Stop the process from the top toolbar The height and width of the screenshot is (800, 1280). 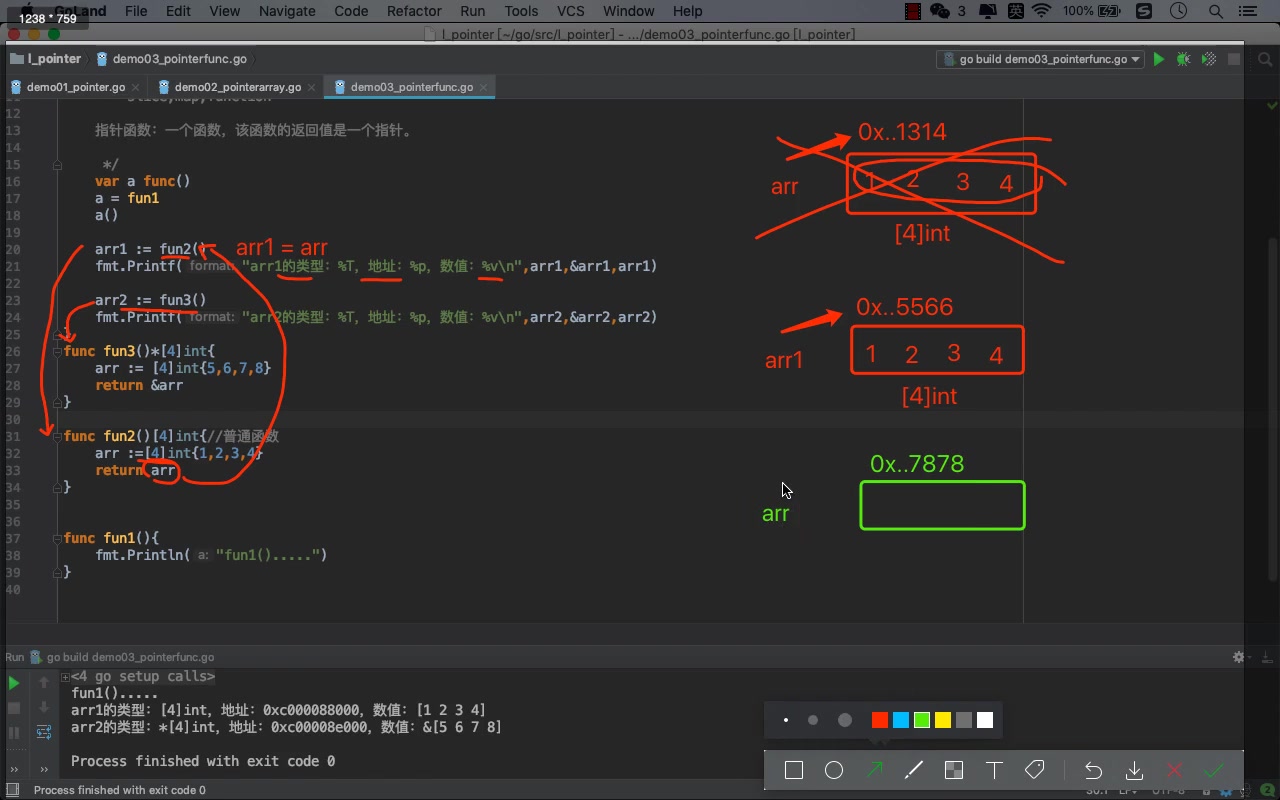[x=1234, y=59]
